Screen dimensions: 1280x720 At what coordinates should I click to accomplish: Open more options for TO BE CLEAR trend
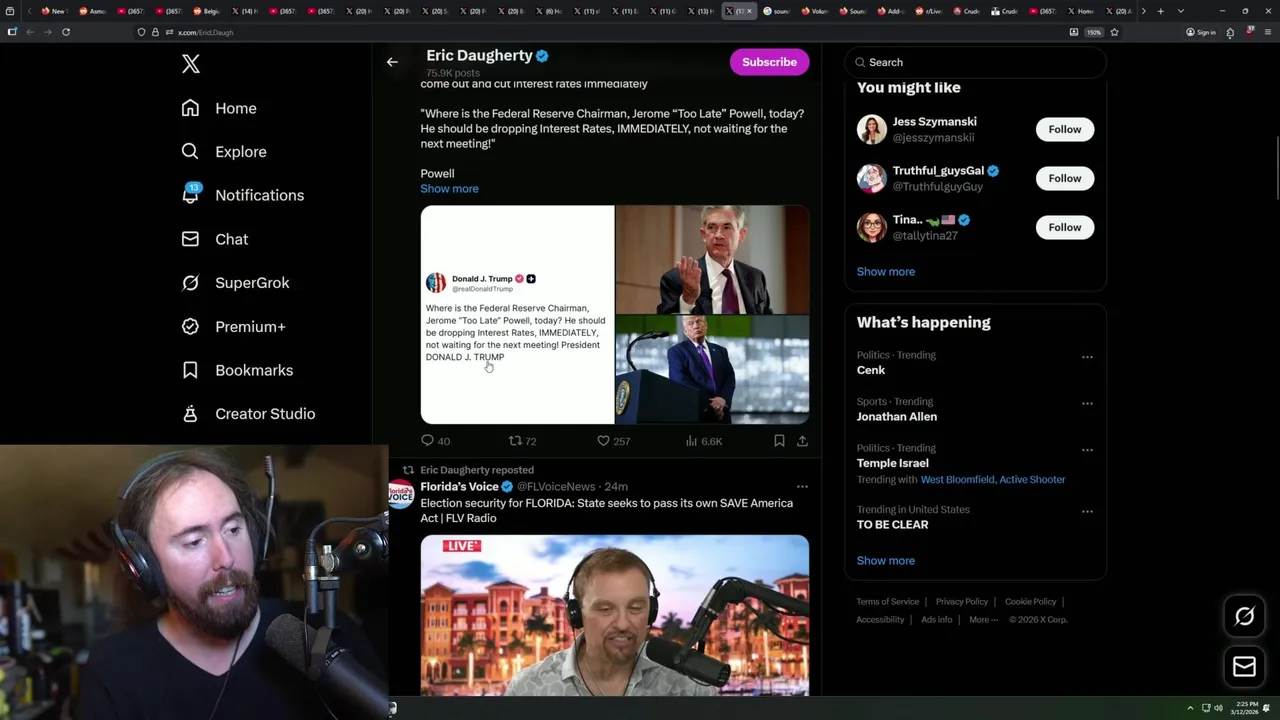1087,511
